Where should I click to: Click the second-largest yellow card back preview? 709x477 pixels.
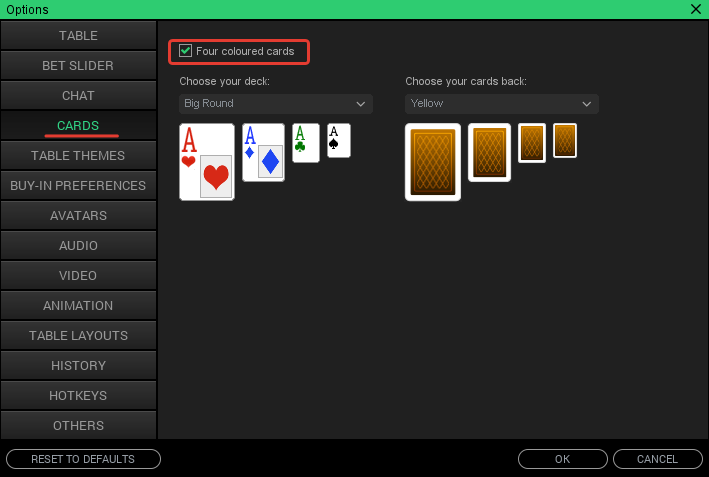click(x=489, y=152)
